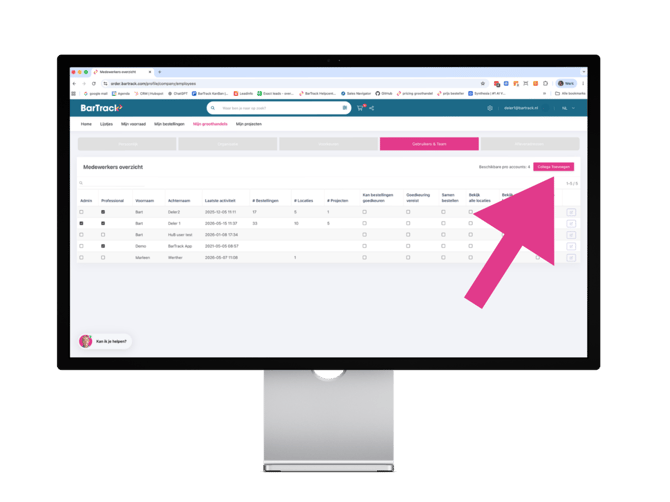Open the deler1@bartrack.nl account menu

pyautogui.click(x=521, y=108)
